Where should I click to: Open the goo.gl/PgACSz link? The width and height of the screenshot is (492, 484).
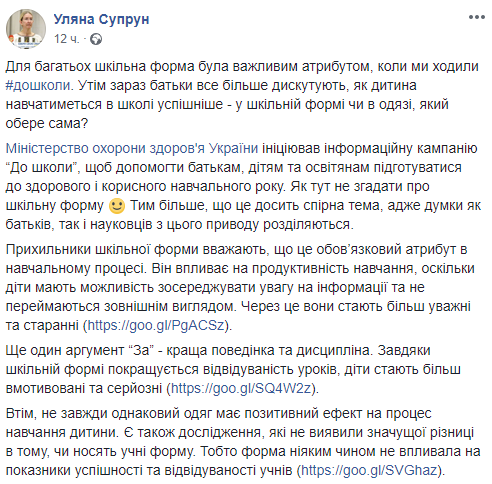coord(156,325)
